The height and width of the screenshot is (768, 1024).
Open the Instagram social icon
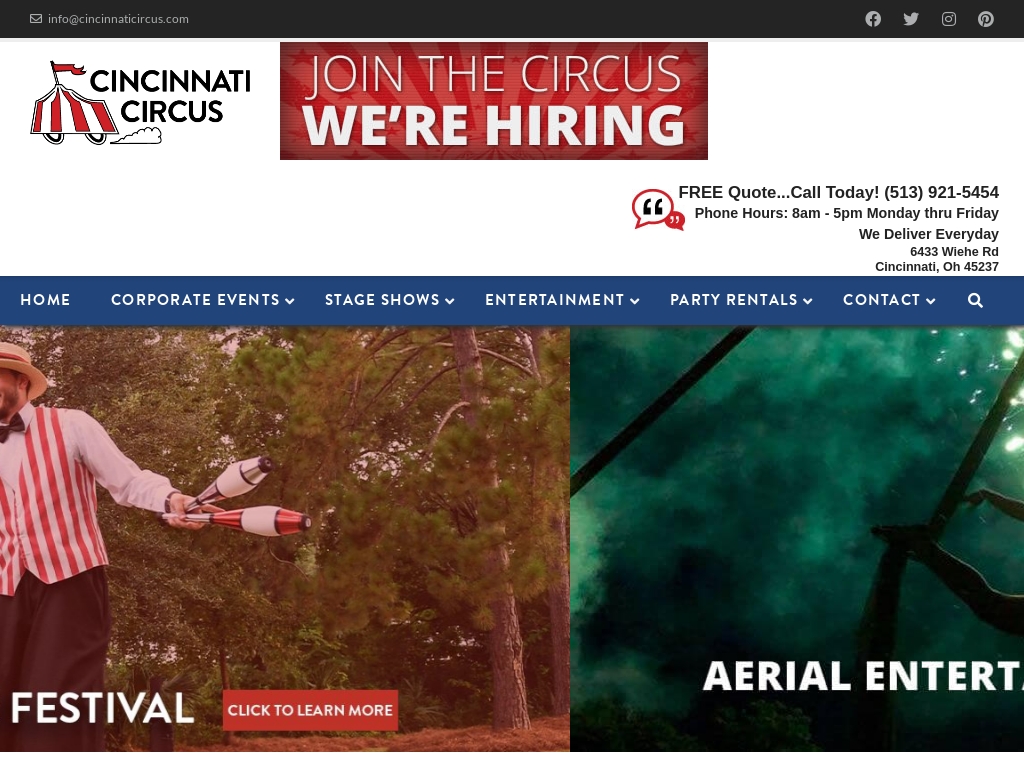point(949,19)
